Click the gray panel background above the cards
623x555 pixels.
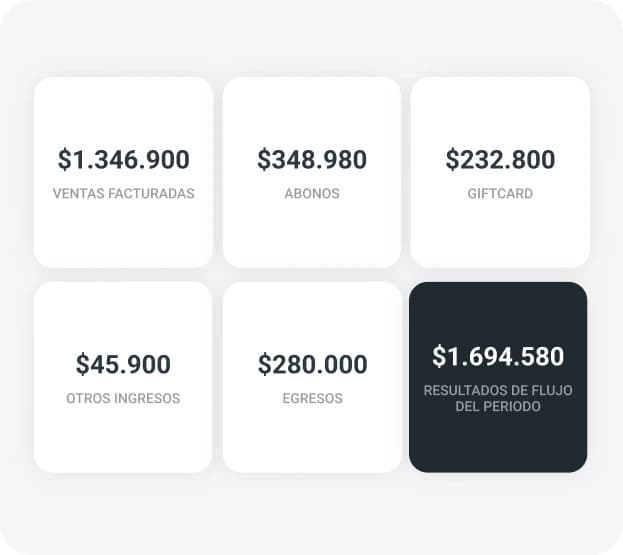pyautogui.click(x=311, y=38)
